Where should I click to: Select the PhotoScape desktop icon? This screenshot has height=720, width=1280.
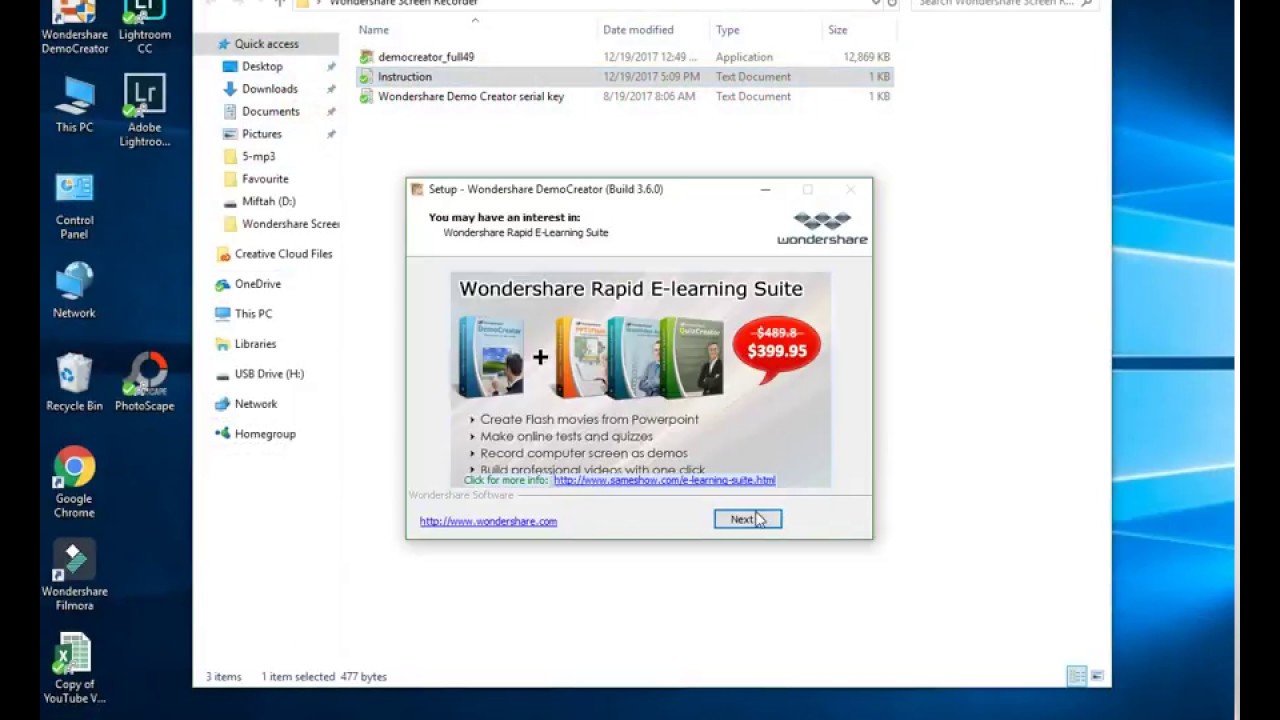tap(144, 382)
